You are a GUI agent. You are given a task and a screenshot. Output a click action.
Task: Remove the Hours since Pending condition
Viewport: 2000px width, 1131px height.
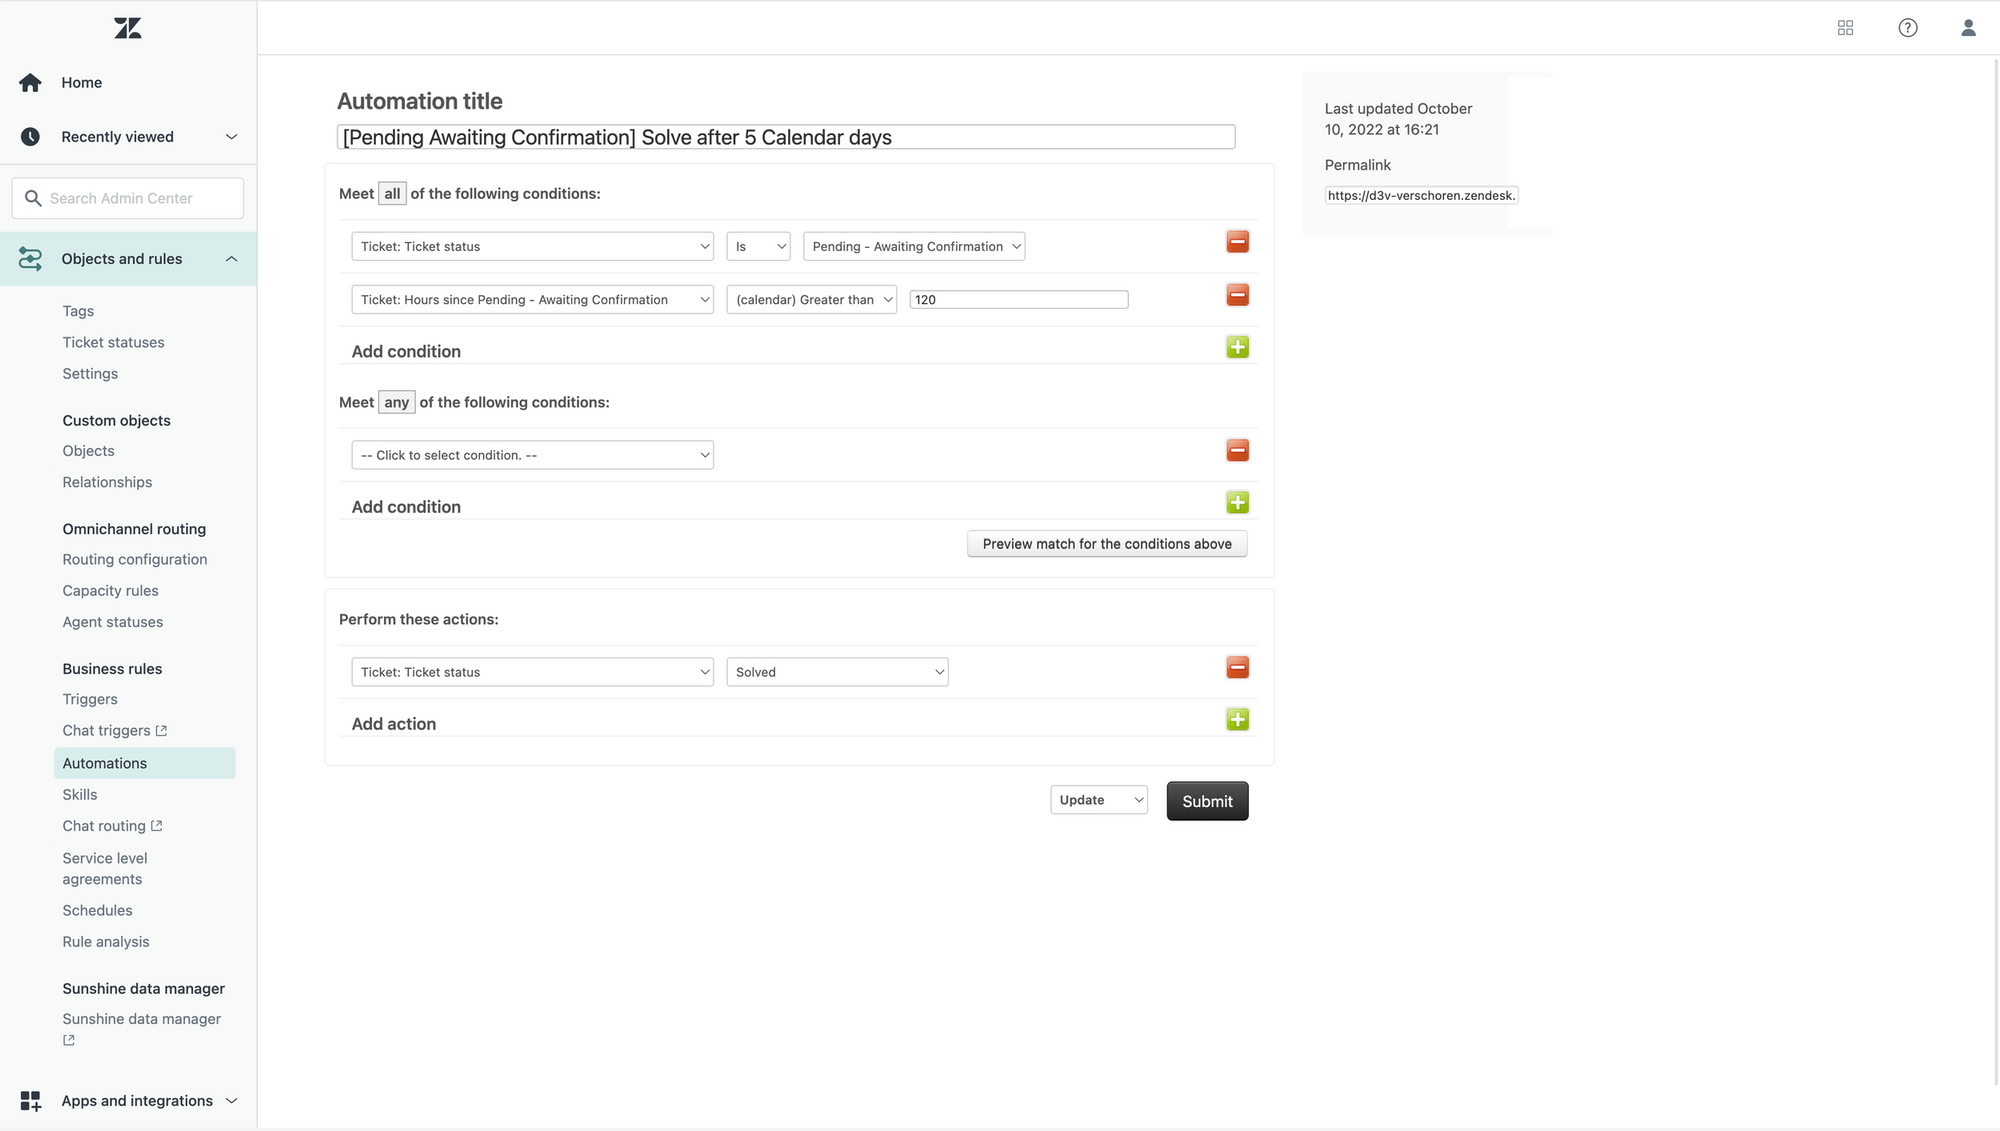click(x=1237, y=295)
